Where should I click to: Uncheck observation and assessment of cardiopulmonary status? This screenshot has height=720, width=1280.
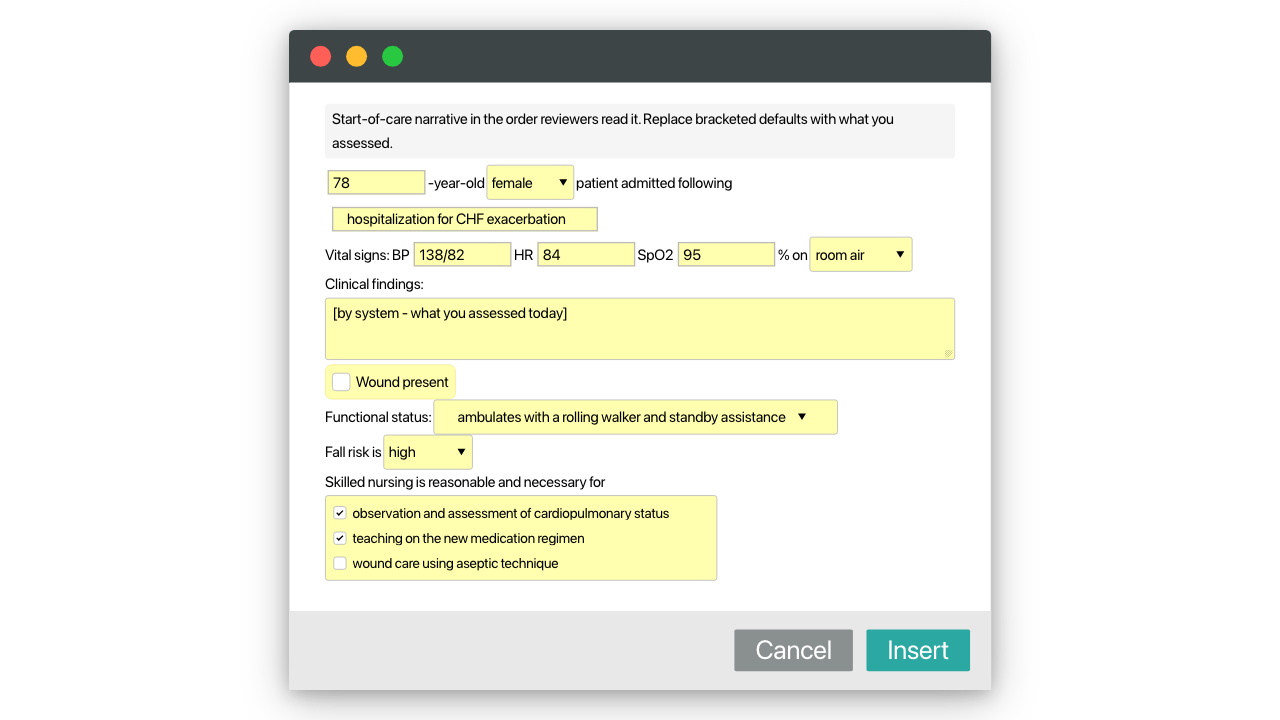point(340,513)
